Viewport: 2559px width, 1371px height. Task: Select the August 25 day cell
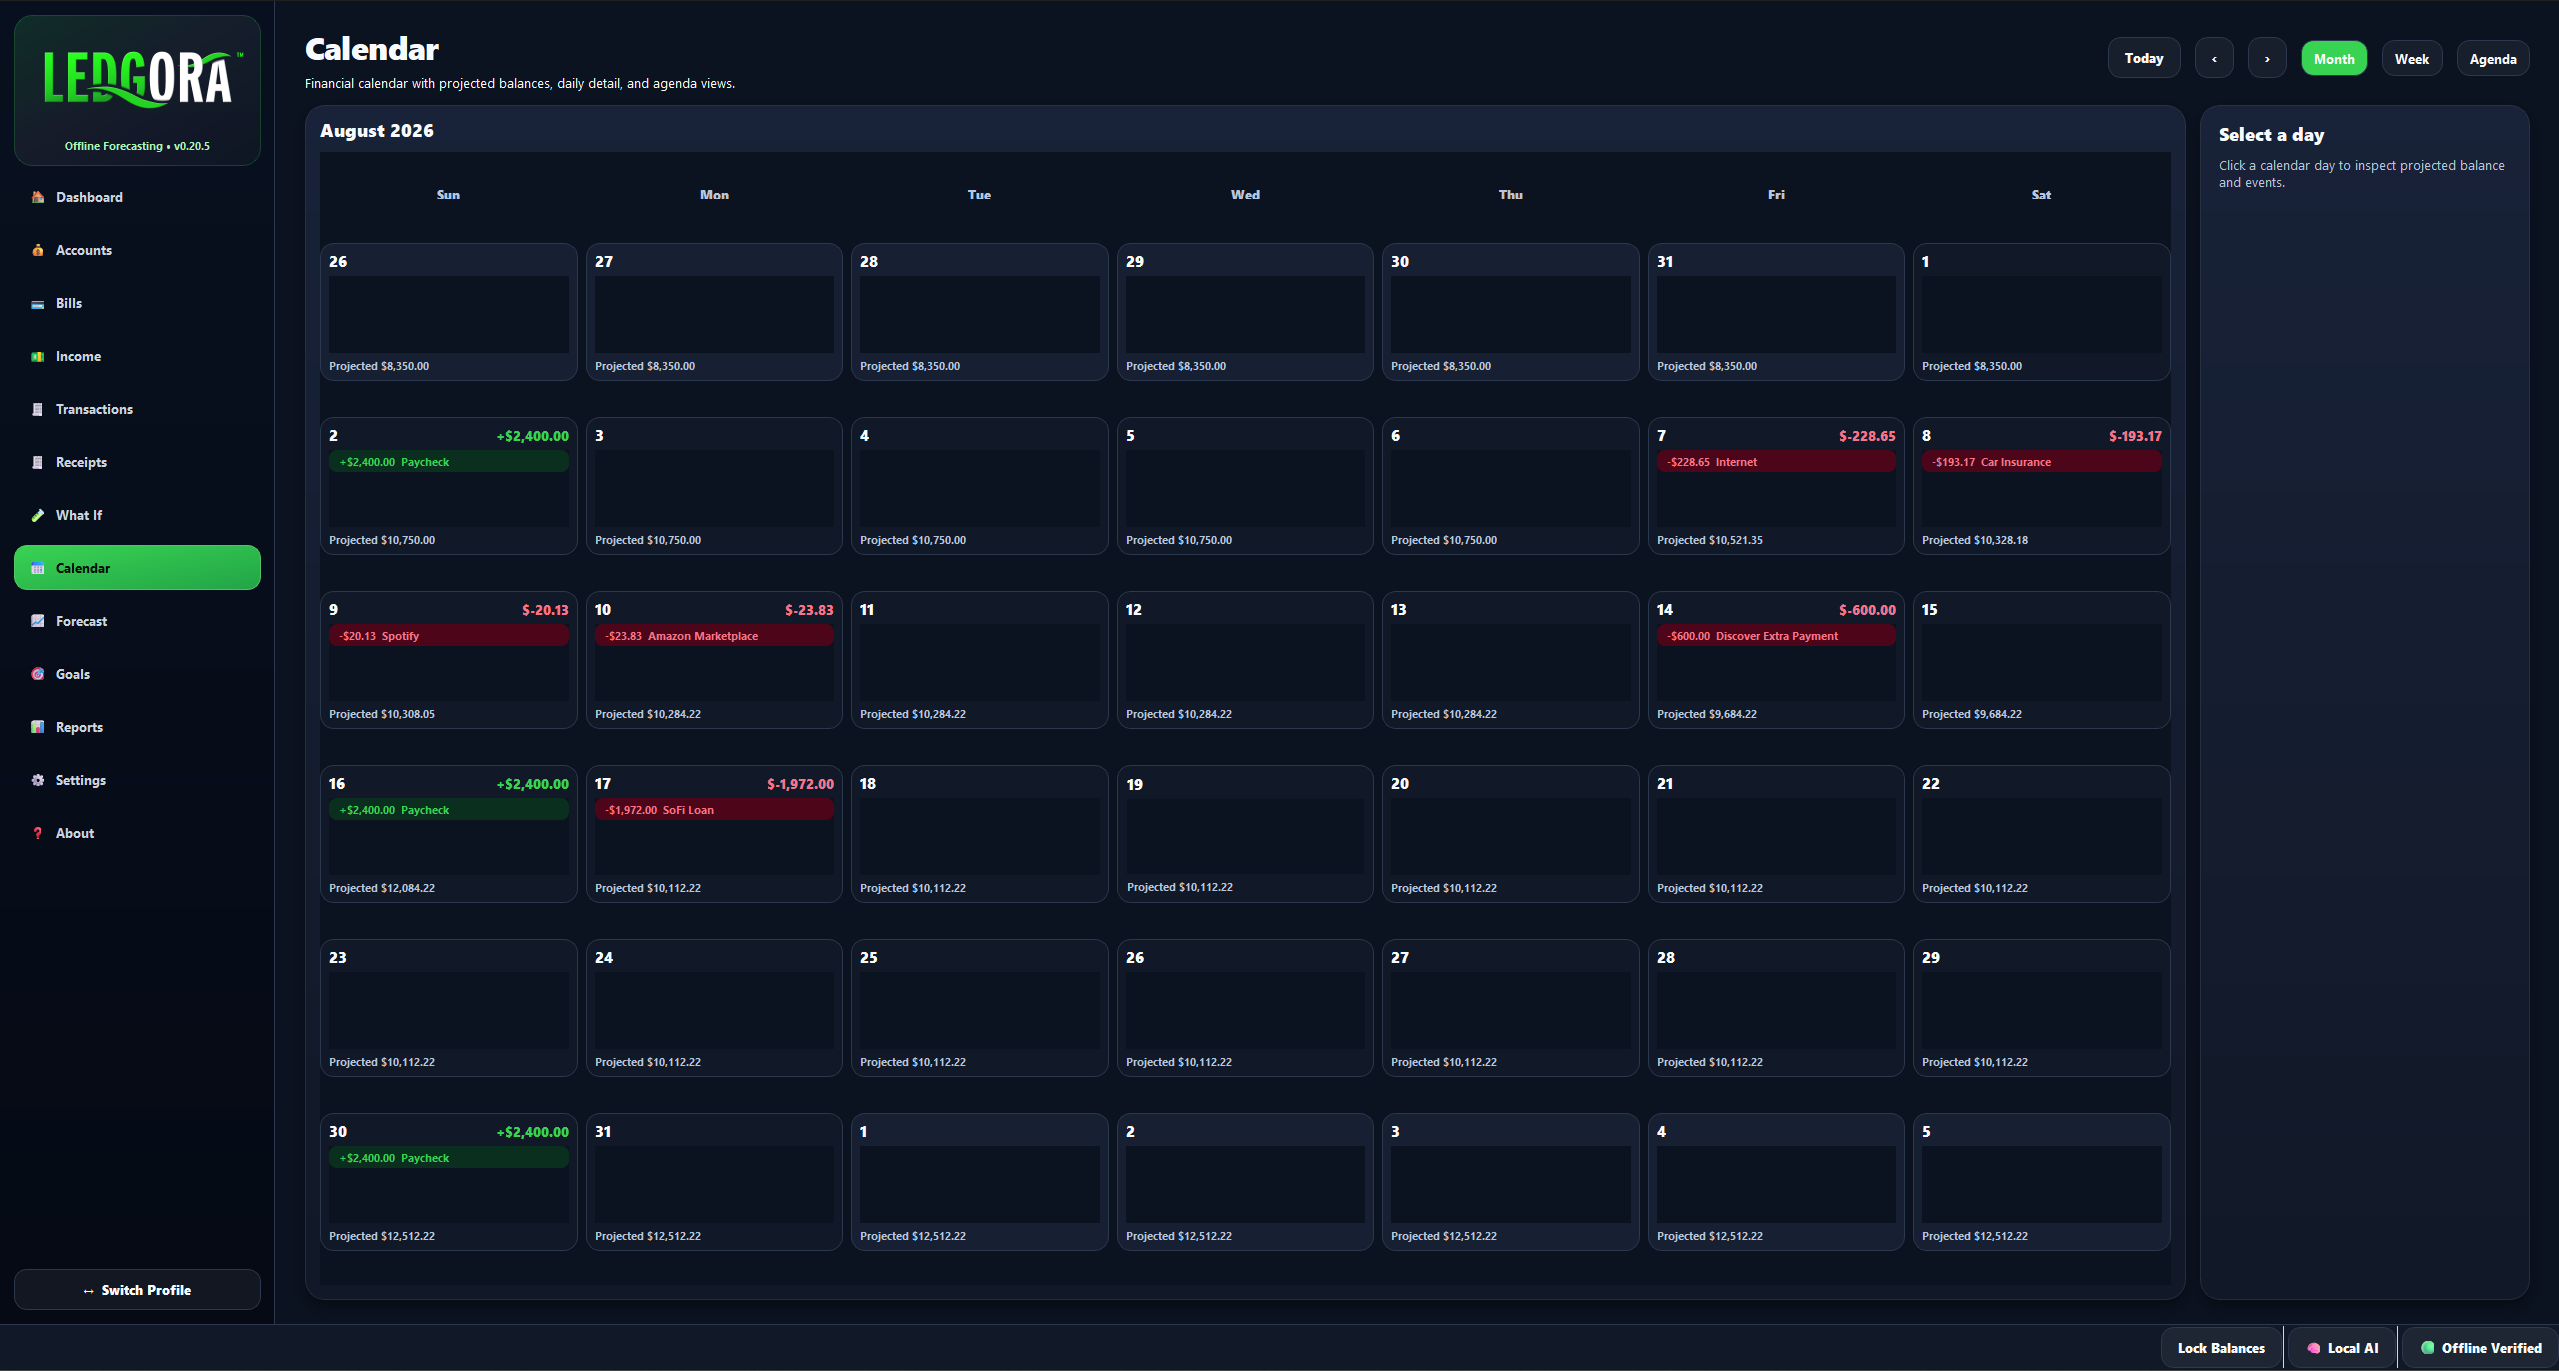(x=979, y=1008)
